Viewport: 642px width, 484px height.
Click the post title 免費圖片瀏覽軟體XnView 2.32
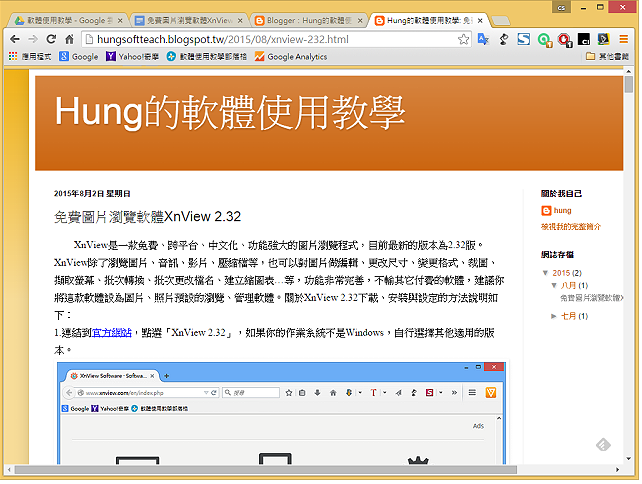tap(147, 217)
